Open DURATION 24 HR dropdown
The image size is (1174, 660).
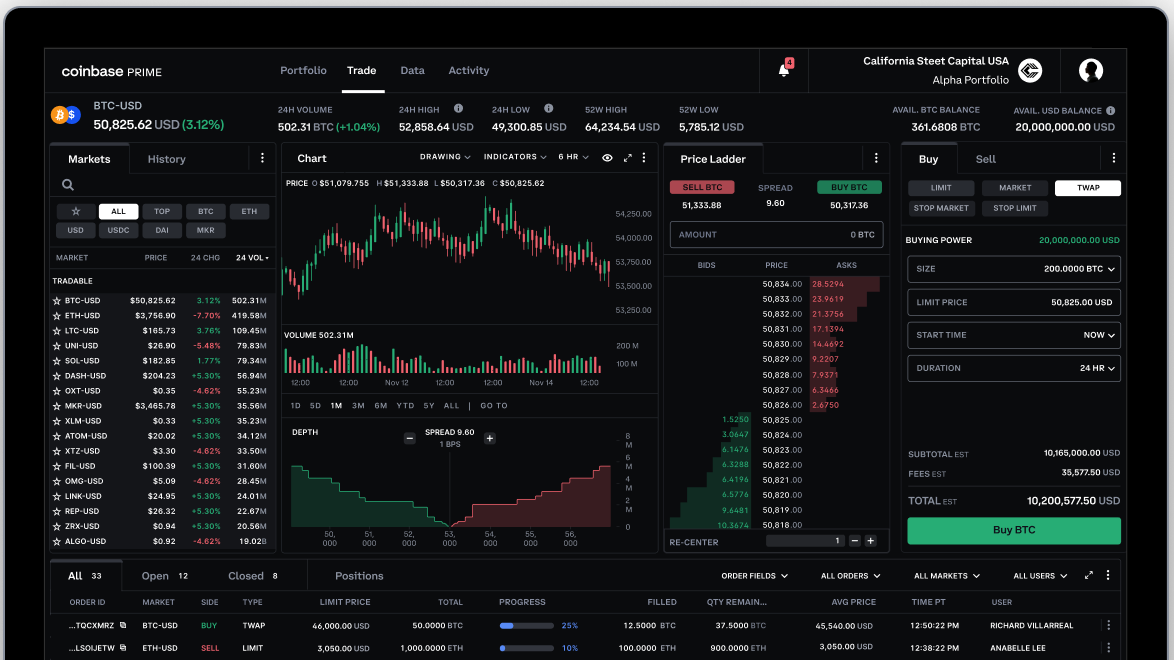[x=1097, y=368]
